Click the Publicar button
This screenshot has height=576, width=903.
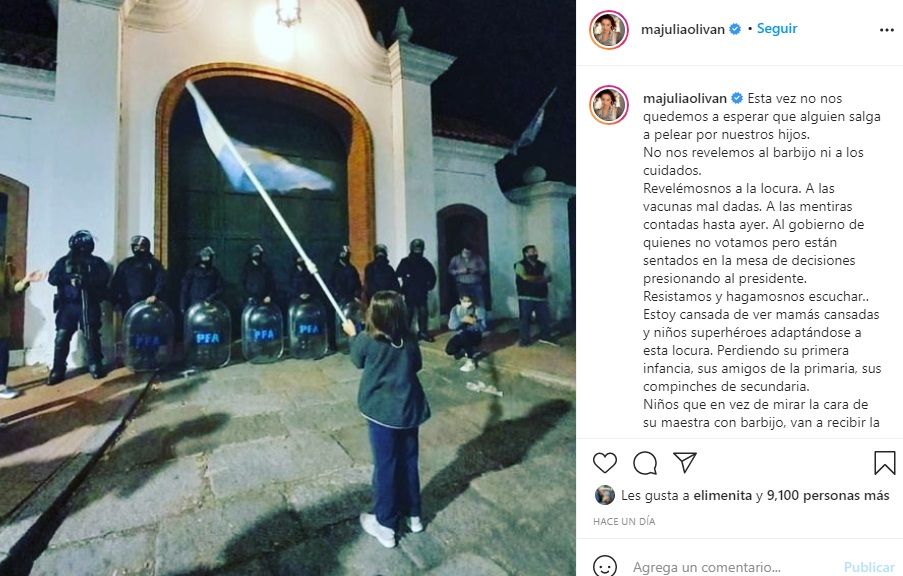tap(869, 568)
